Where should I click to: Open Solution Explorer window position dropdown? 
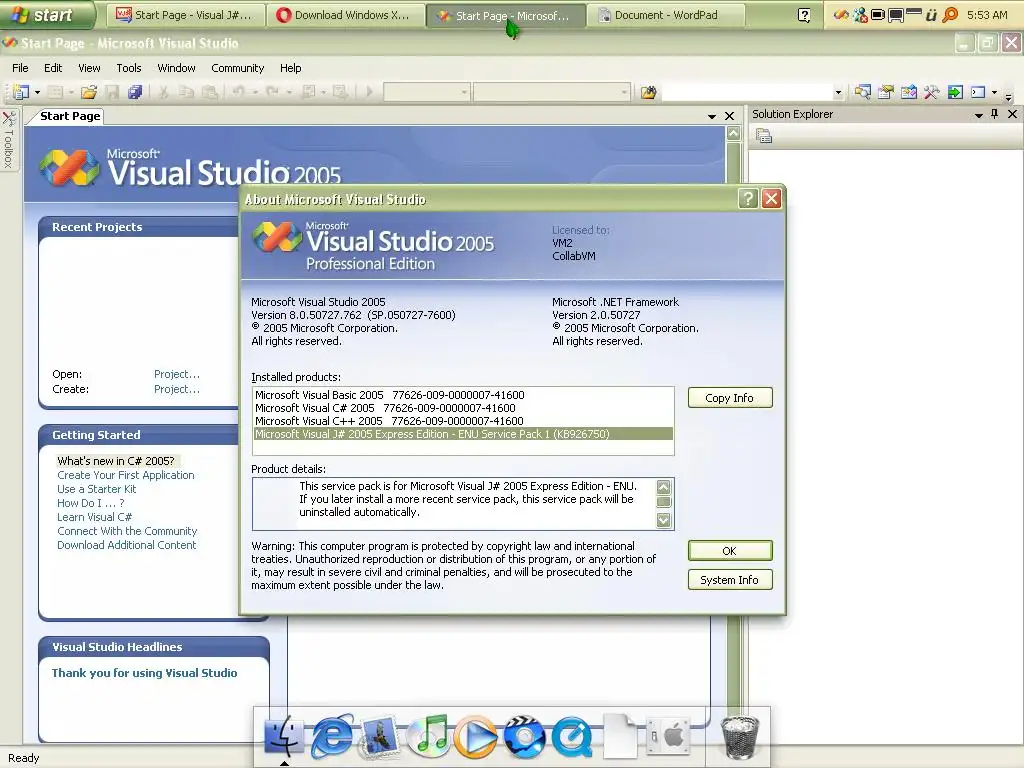click(x=978, y=115)
